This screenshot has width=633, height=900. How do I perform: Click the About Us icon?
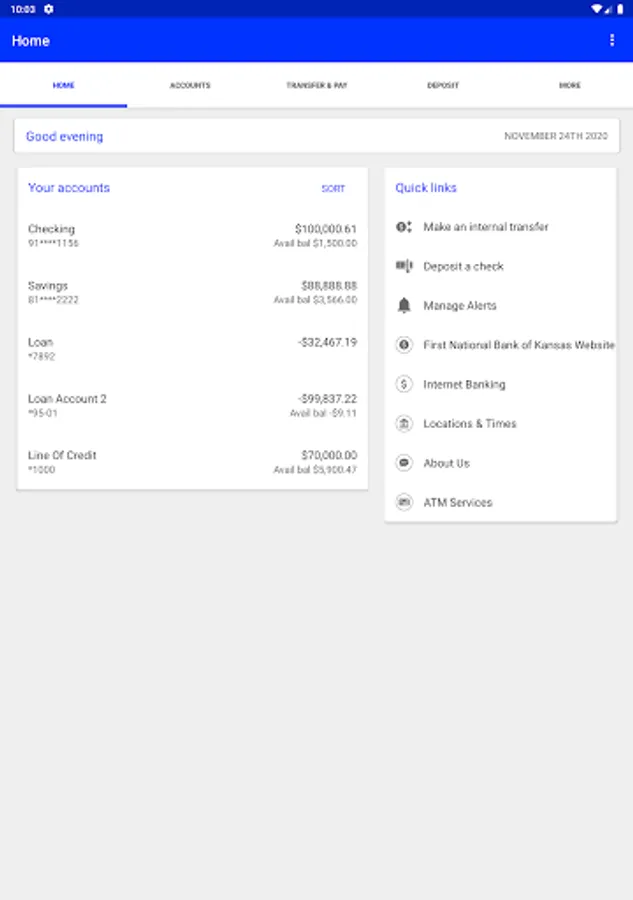coord(404,463)
